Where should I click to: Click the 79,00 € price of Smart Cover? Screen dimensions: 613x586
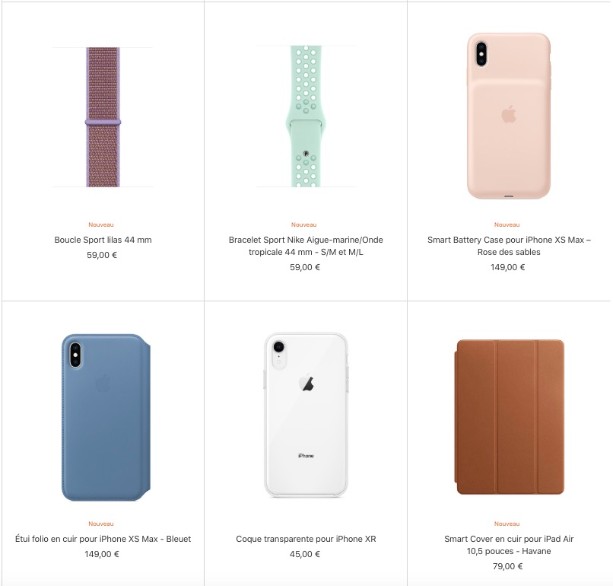click(508, 566)
